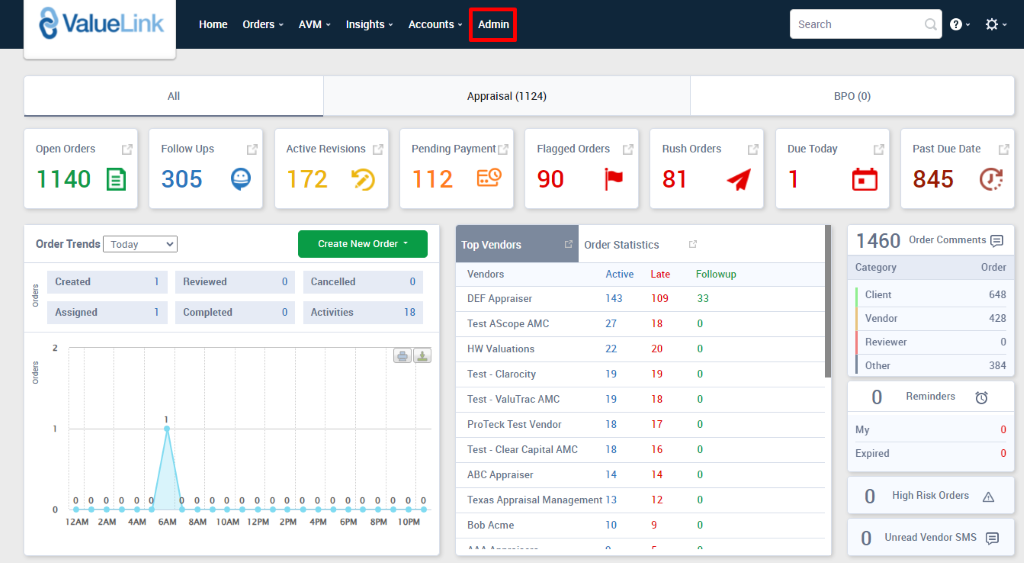Click the Other comments count 384
1024x563 pixels.
coord(997,366)
